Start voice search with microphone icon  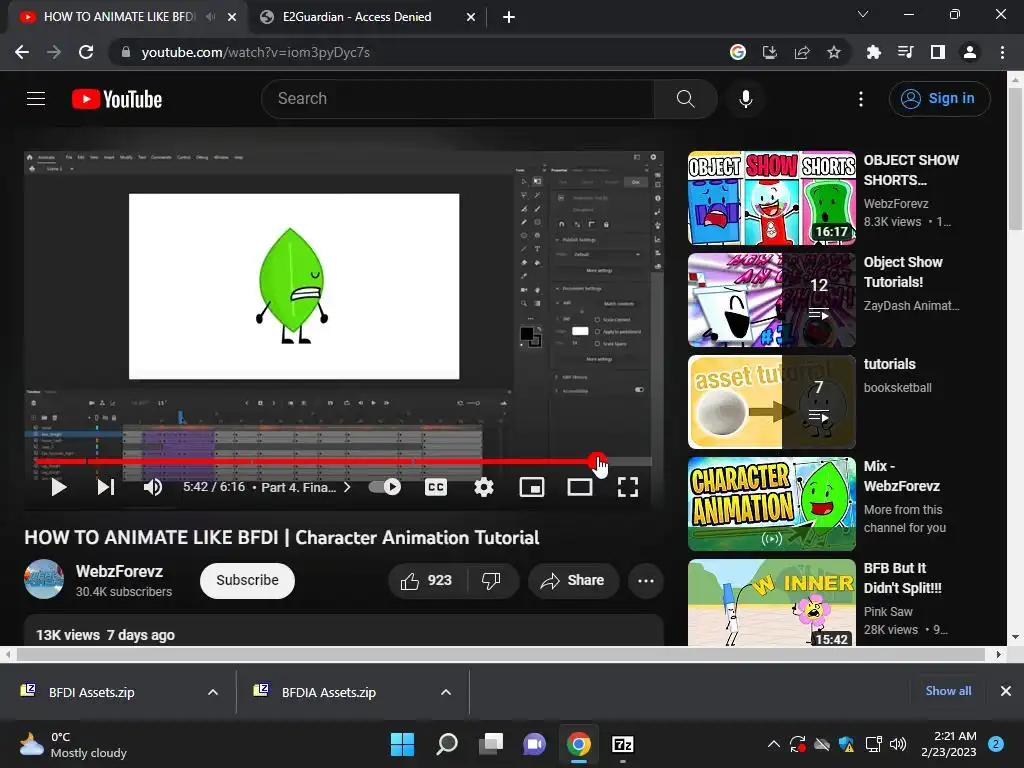(745, 99)
